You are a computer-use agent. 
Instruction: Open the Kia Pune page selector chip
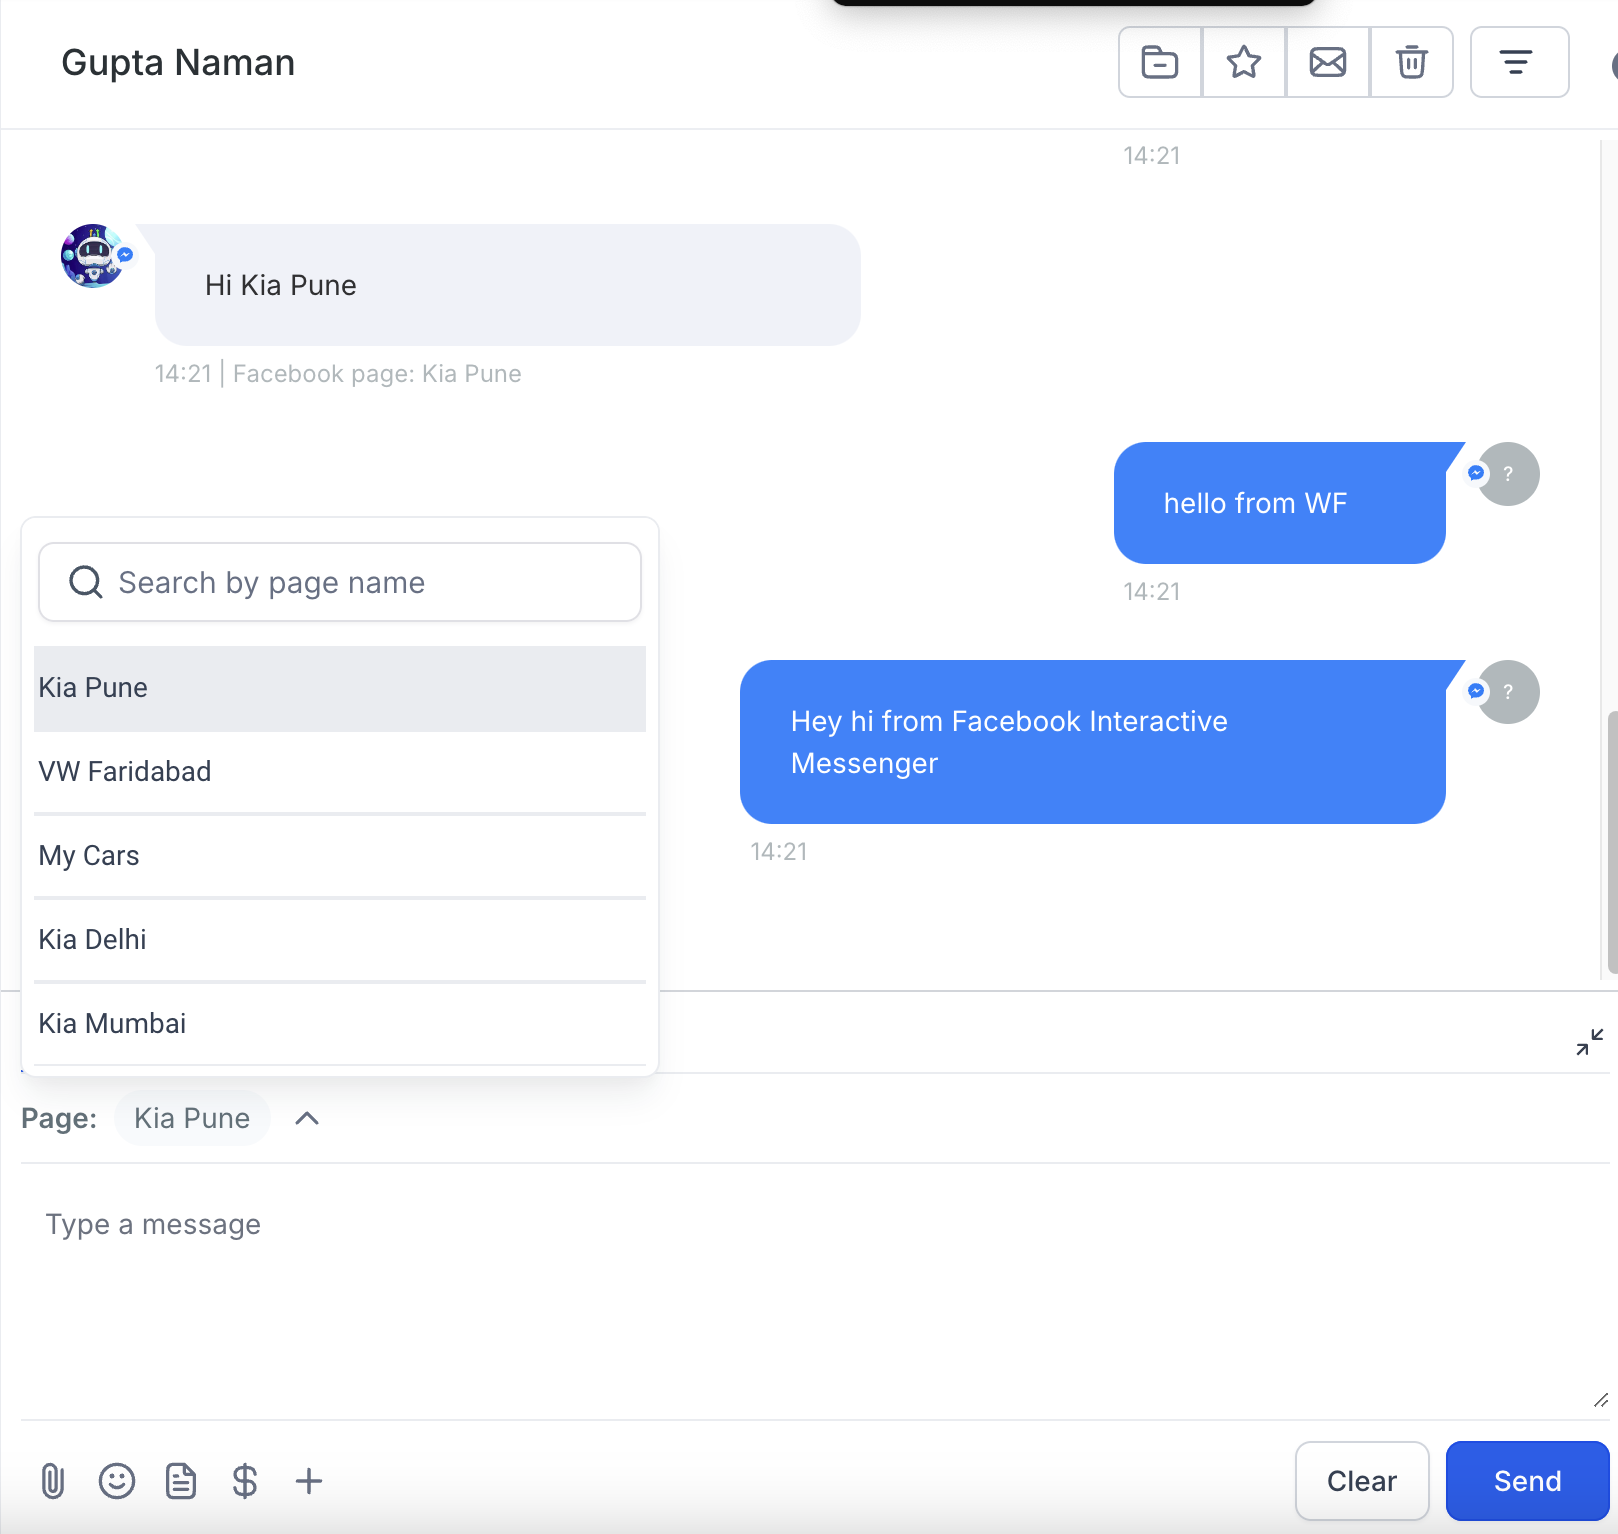pos(192,1118)
